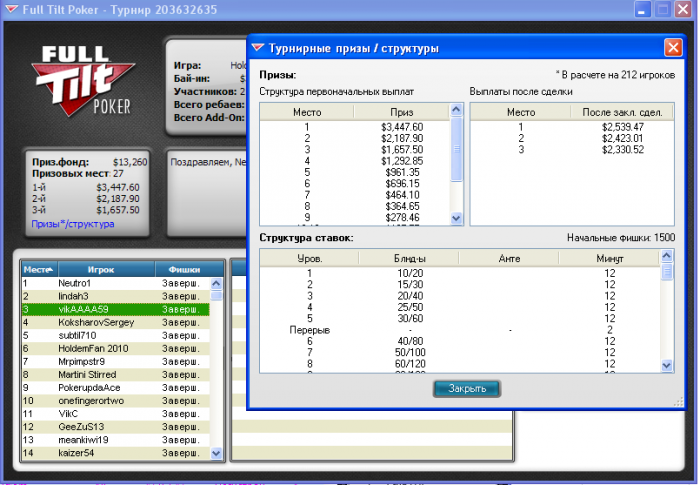The image size is (700, 485).
Task: Select player VikC row
Action: 116,414
